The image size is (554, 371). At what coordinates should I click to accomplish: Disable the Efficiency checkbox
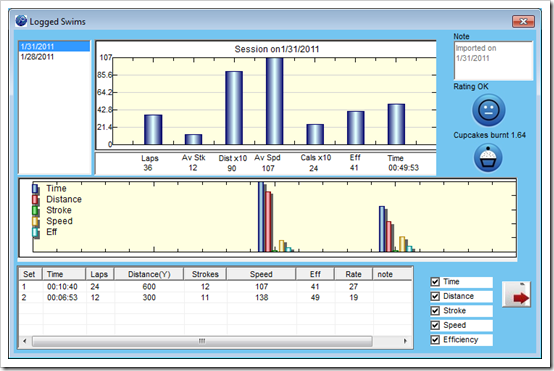coord(435,340)
